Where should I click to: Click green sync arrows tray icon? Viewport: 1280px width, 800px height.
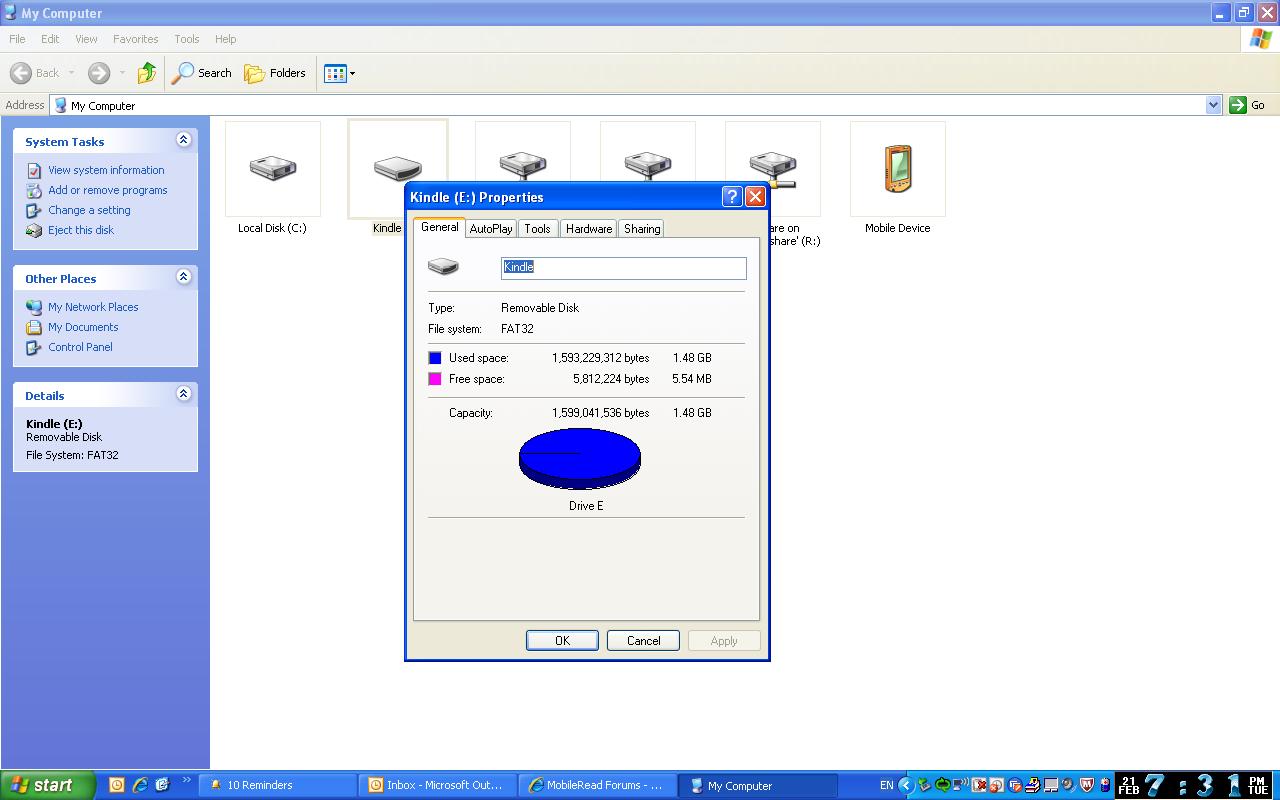click(942, 785)
